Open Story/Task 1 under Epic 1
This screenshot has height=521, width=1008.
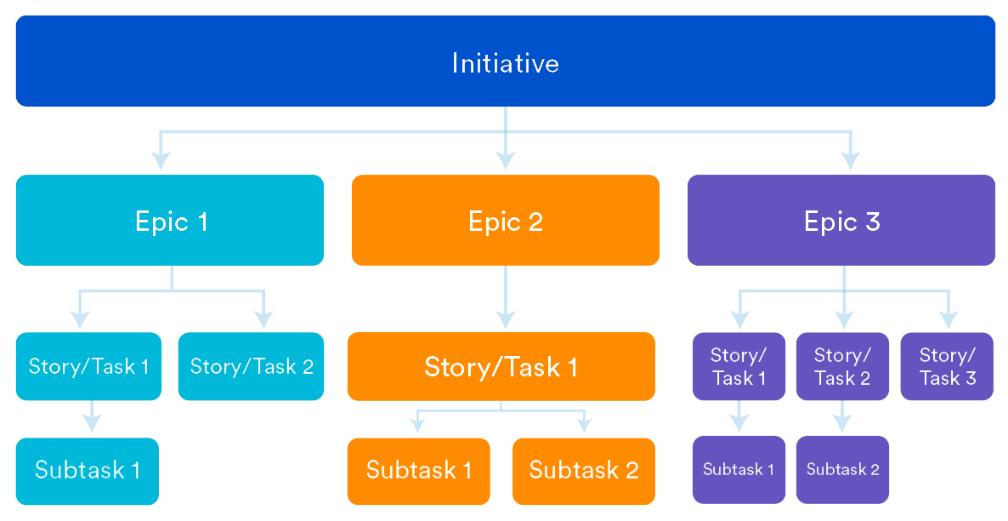[x=89, y=366]
